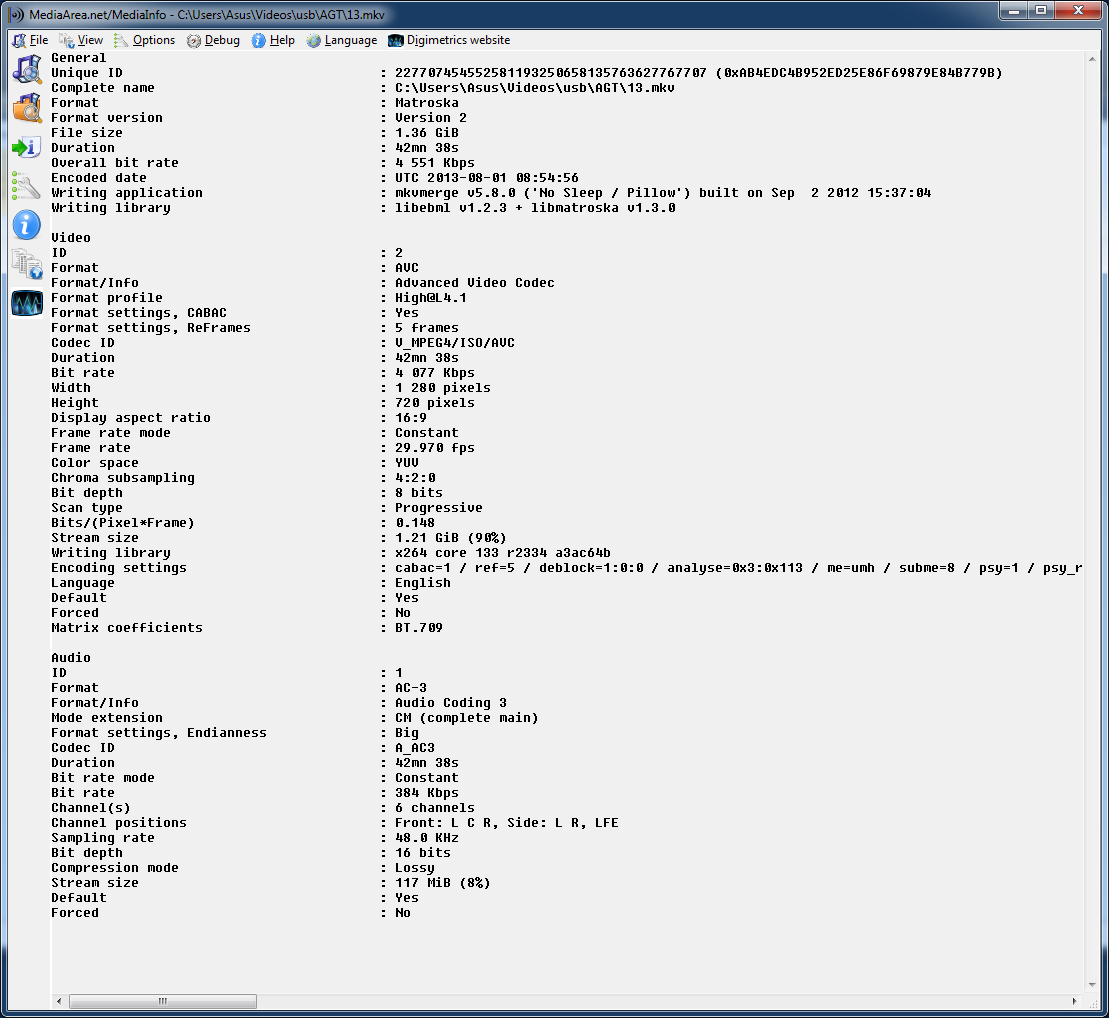Click the Encoding settings cabac=1 value line
Viewport: 1109px width, 1018px height.
pos(738,568)
